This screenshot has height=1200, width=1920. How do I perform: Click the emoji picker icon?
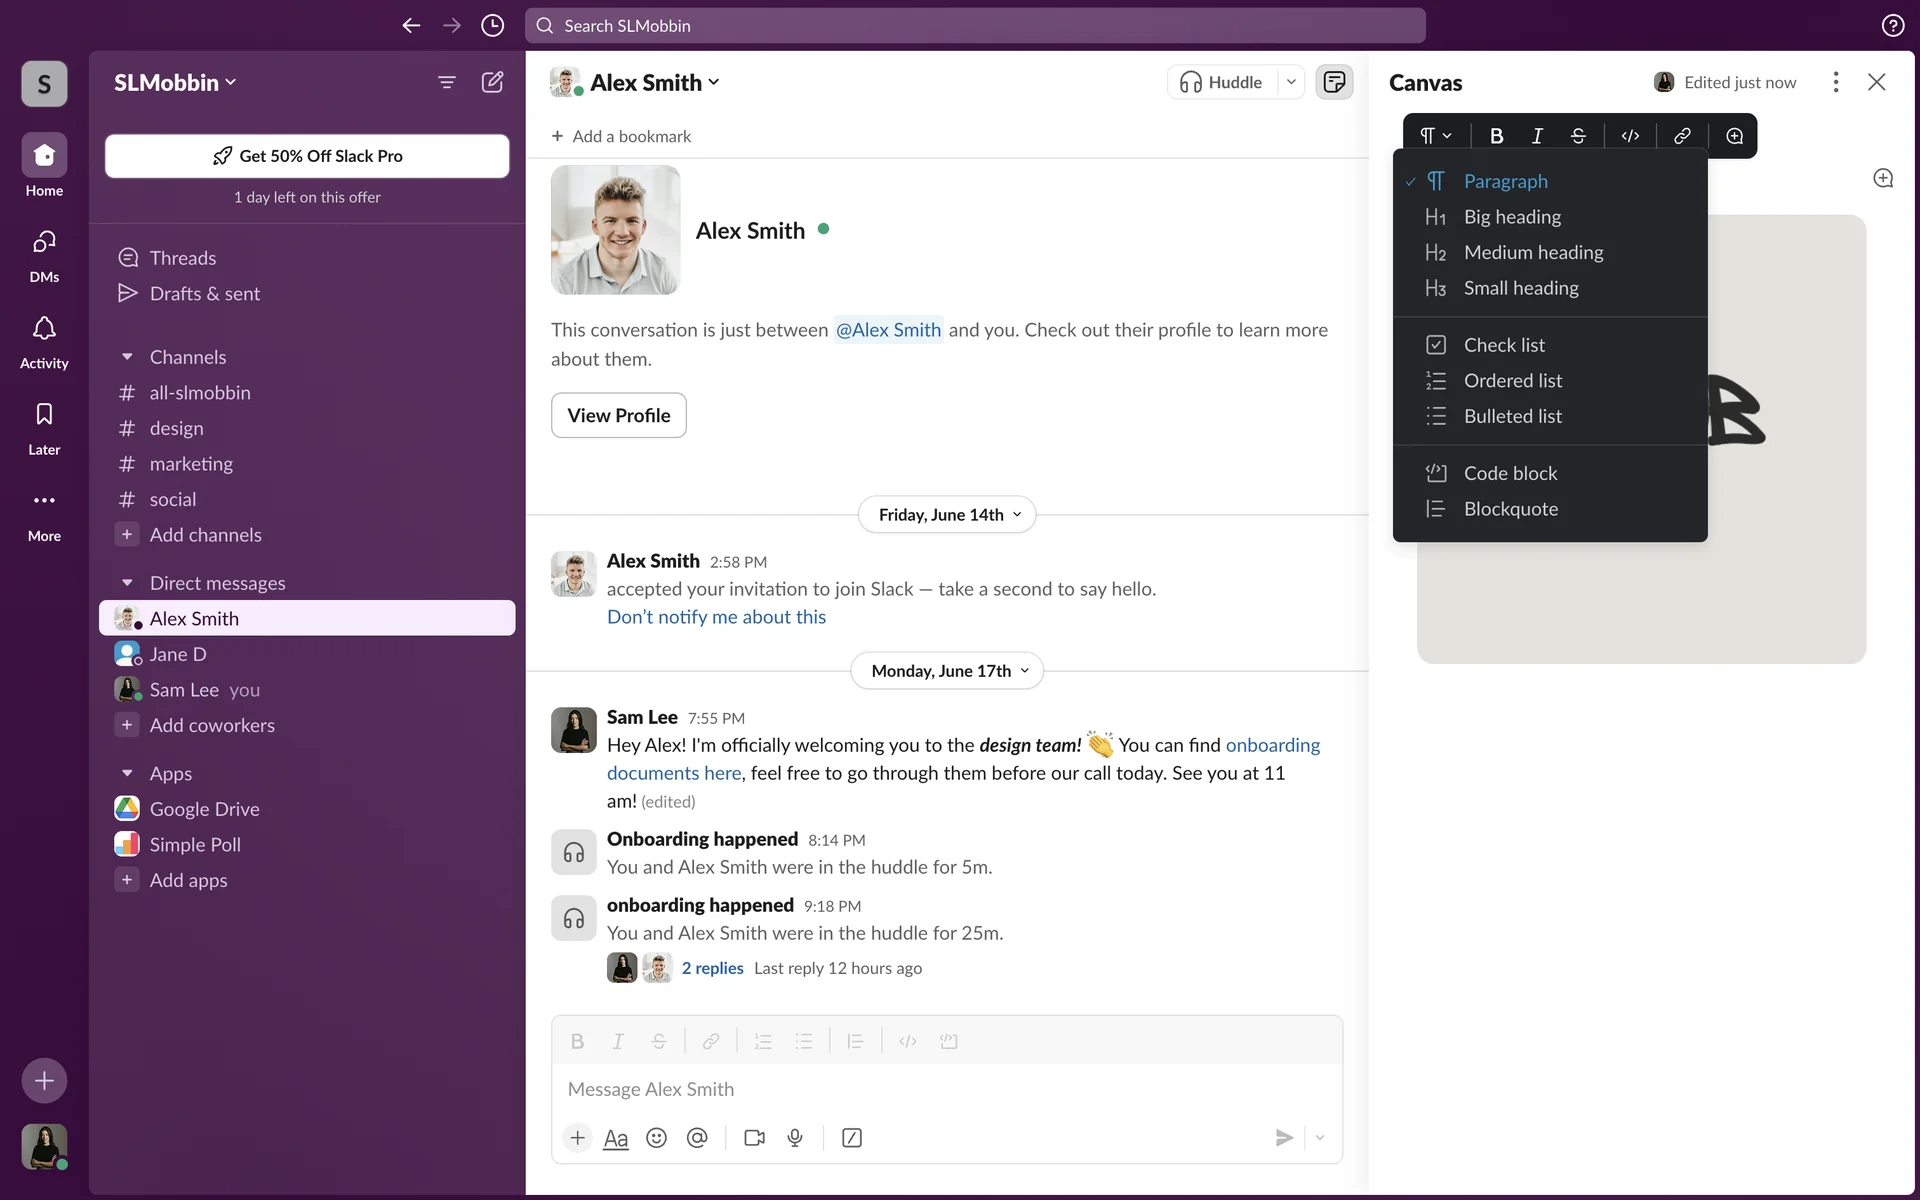pos(656,1138)
